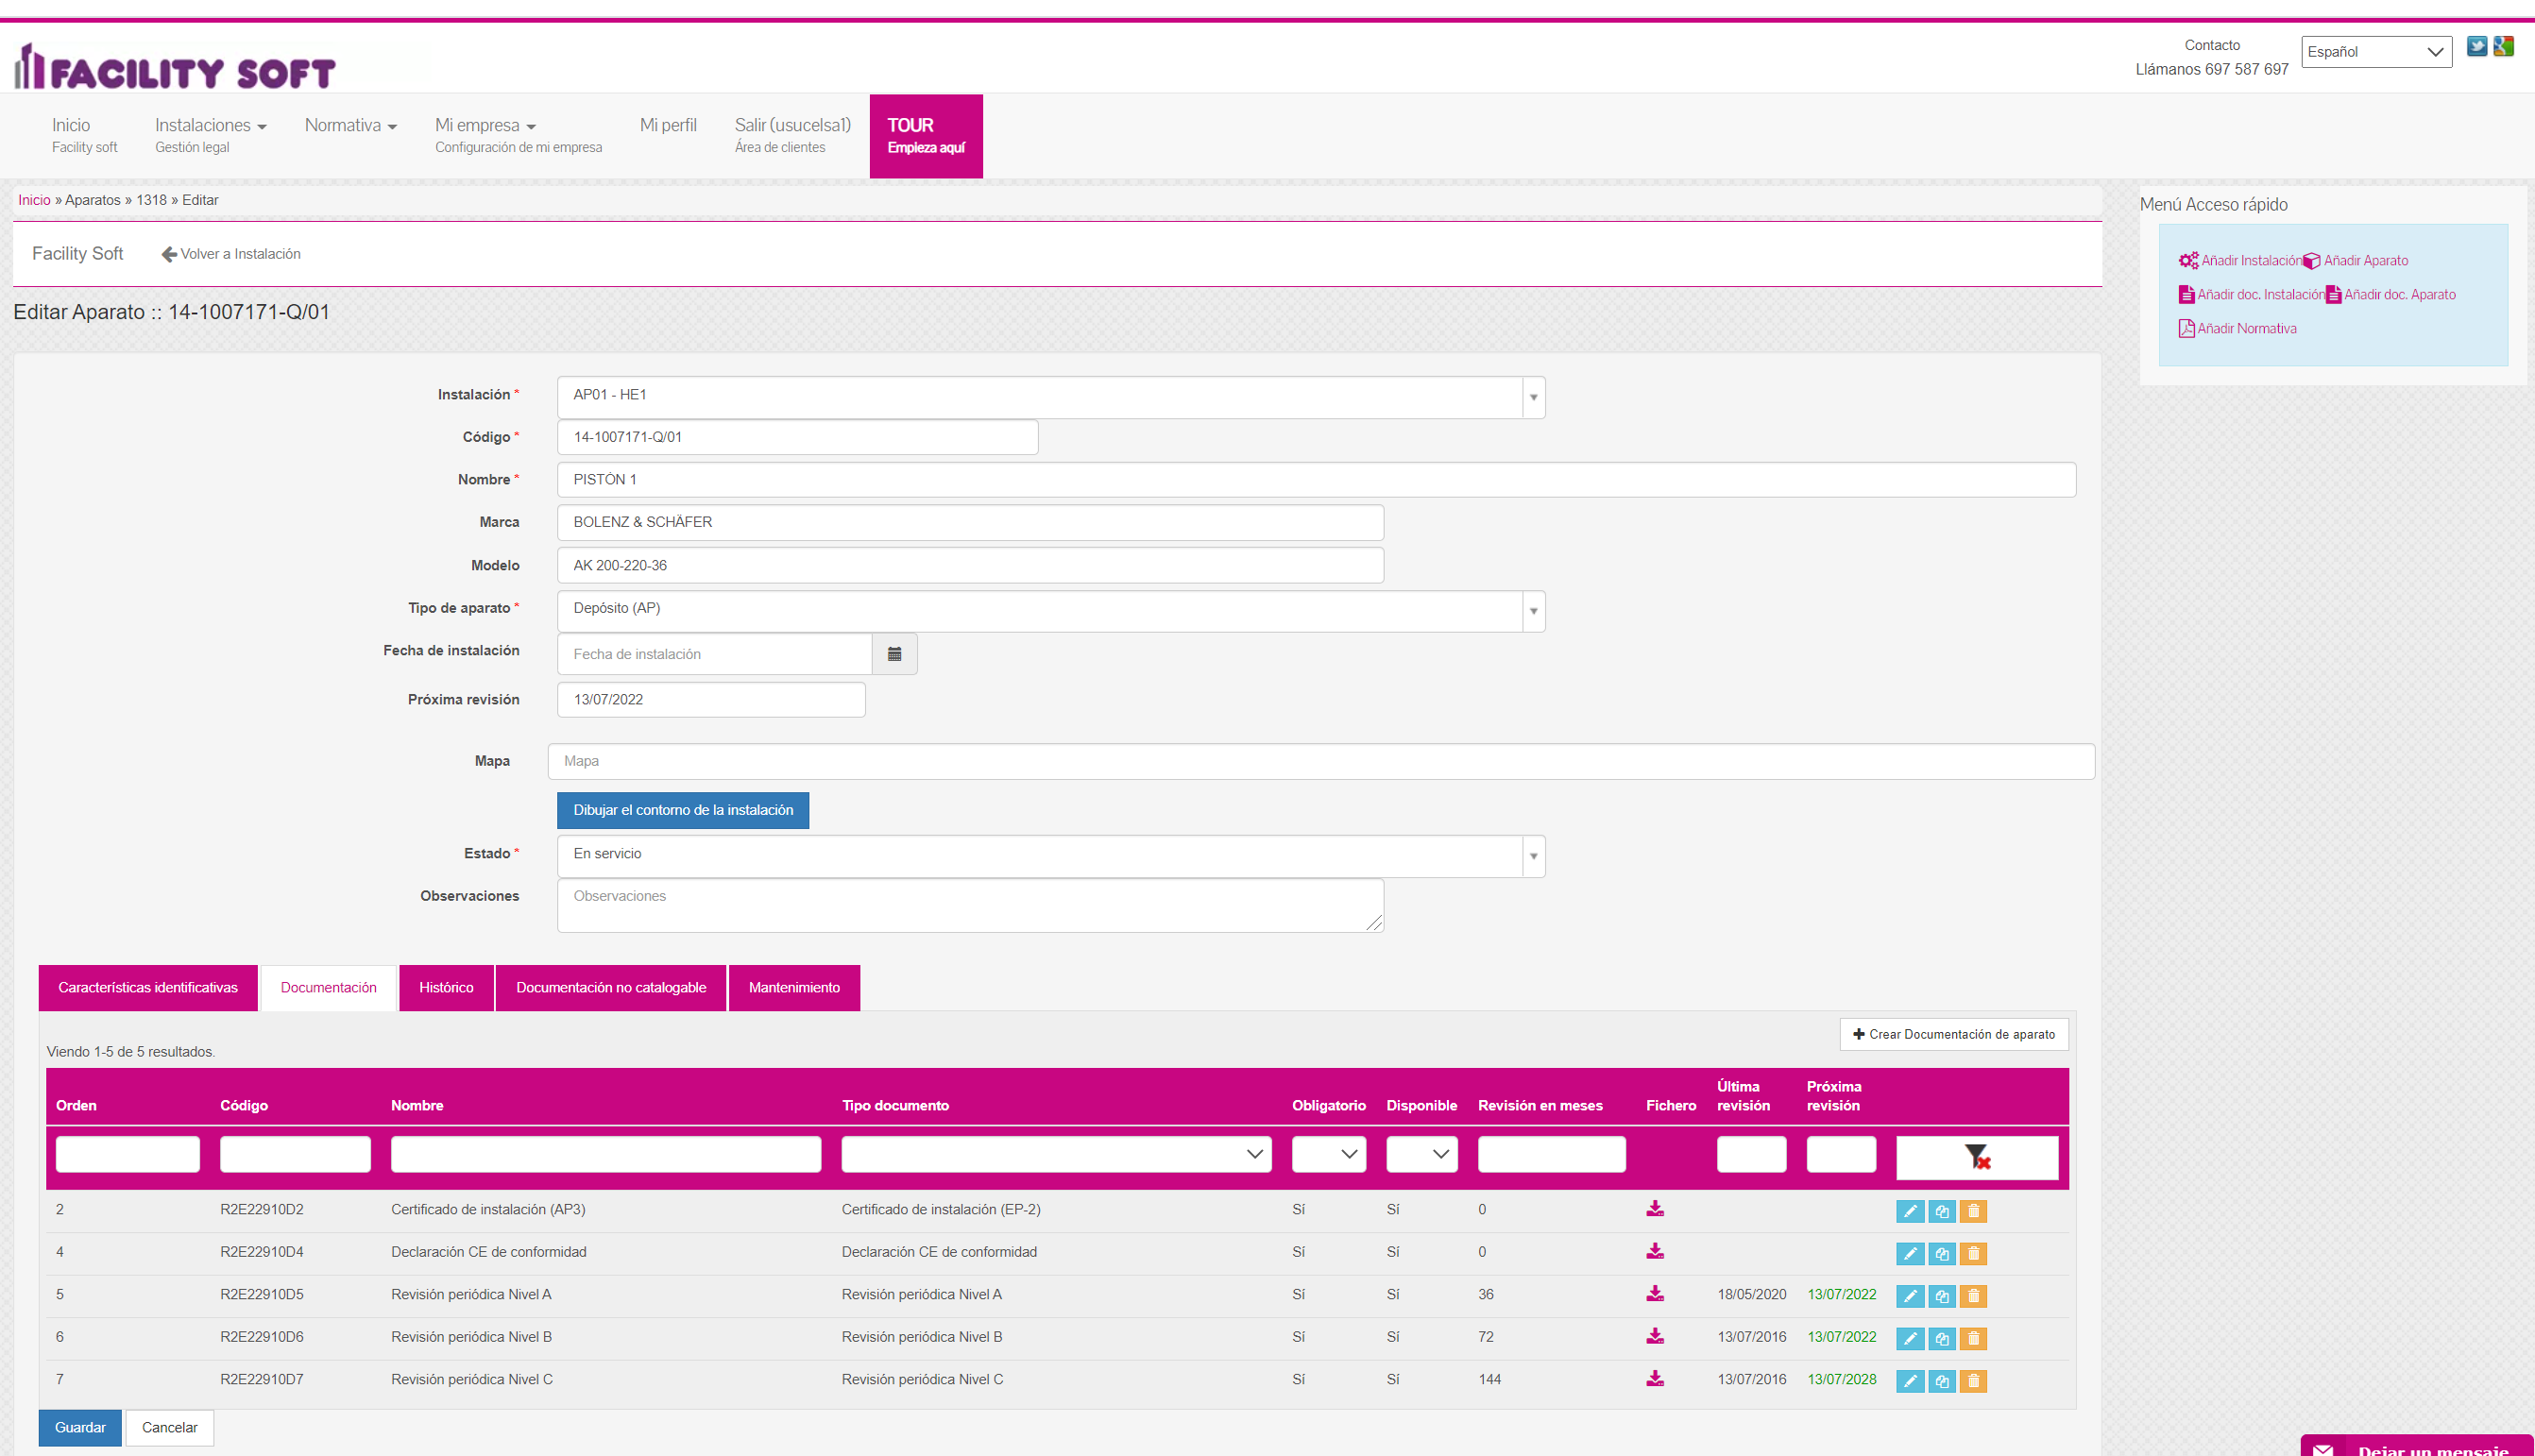The width and height of the screenshot is (2535, 1456).
Task: Delete the Revisión periódica Nivel C document
Action: 1973,1381
